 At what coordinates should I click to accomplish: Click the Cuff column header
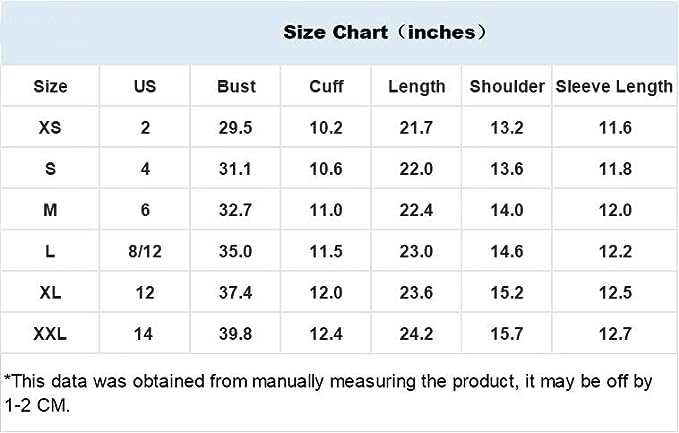(326, 86)
